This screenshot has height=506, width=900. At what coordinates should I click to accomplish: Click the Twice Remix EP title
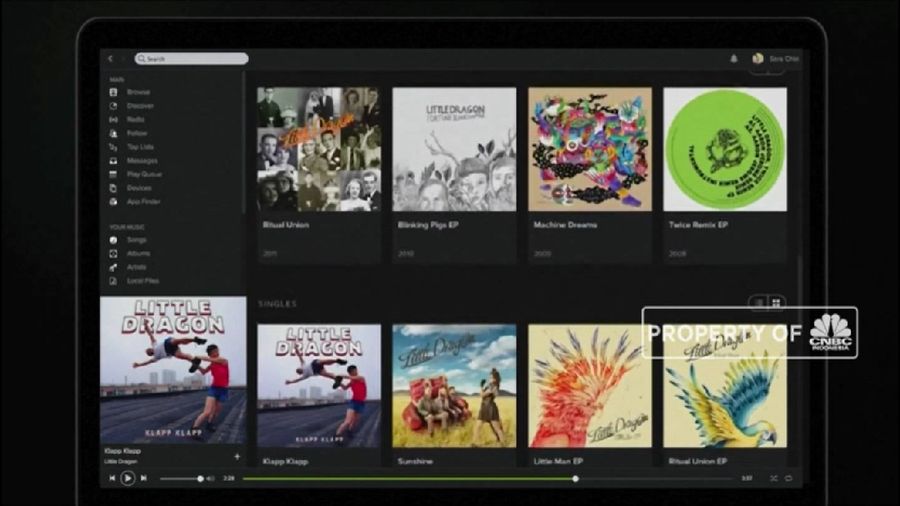click(698, 225)
